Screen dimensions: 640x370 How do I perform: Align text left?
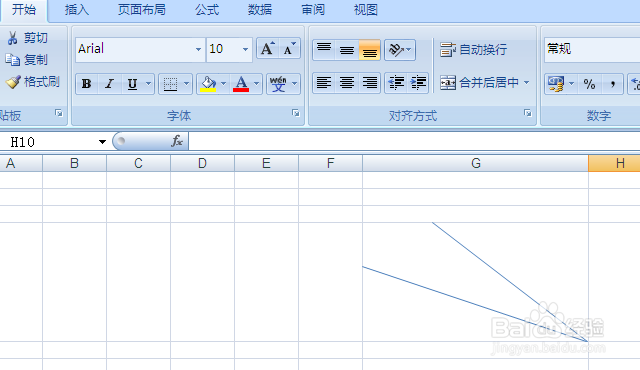tap(324, 83)
